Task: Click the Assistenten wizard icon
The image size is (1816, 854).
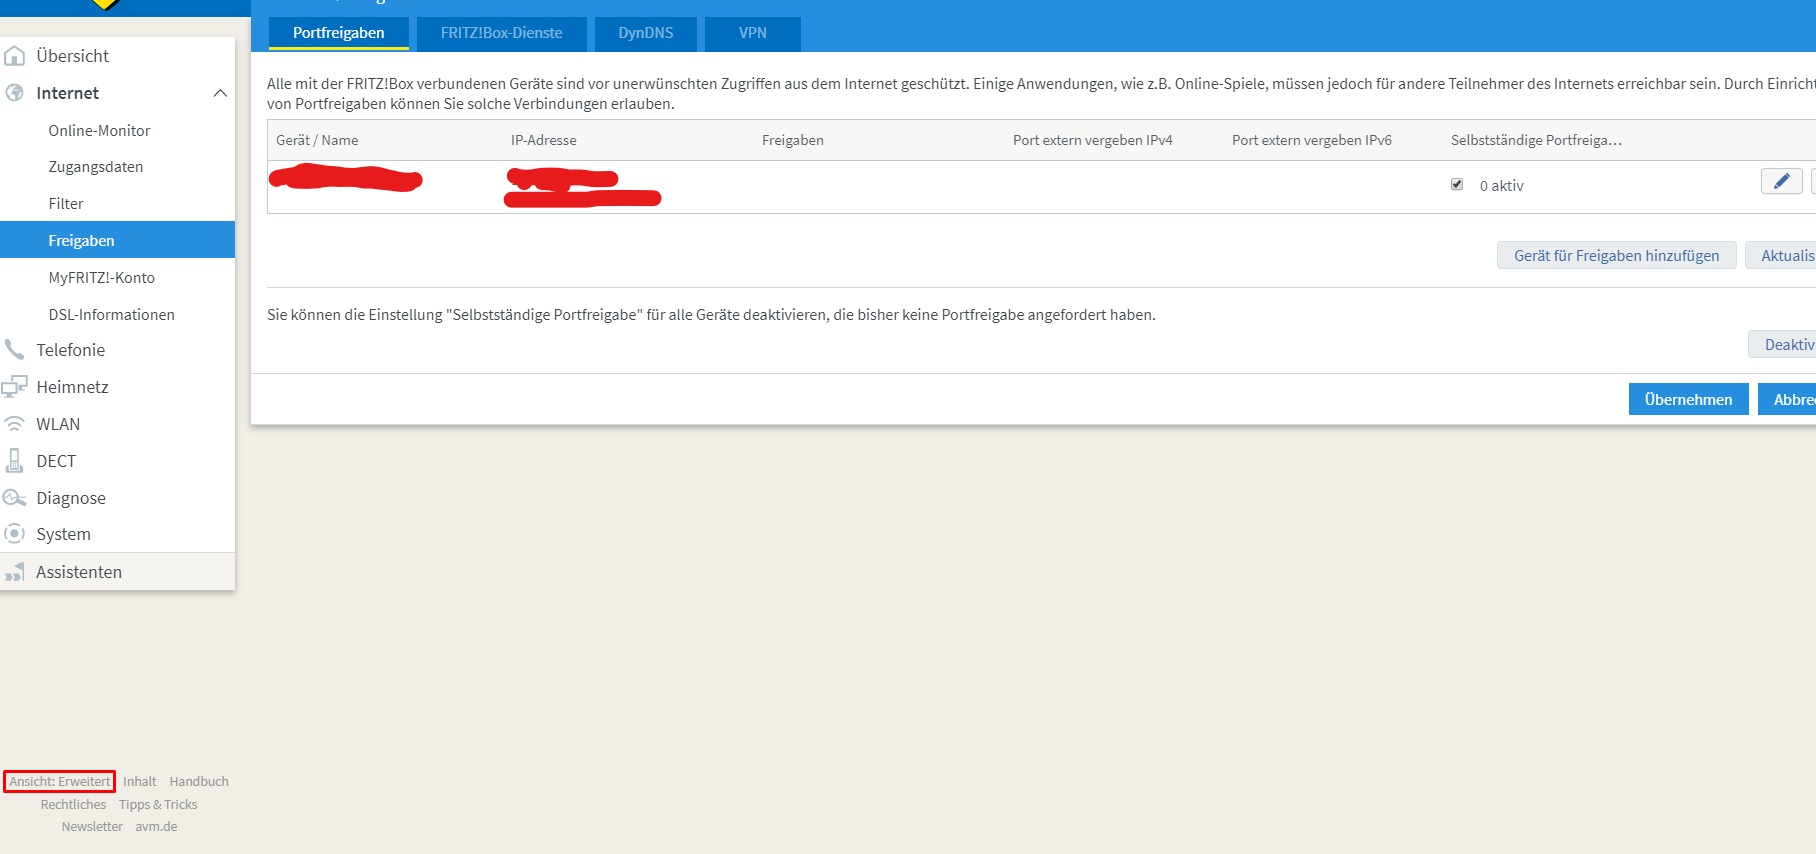Action: pyautogui.click(x=14, y=572)
